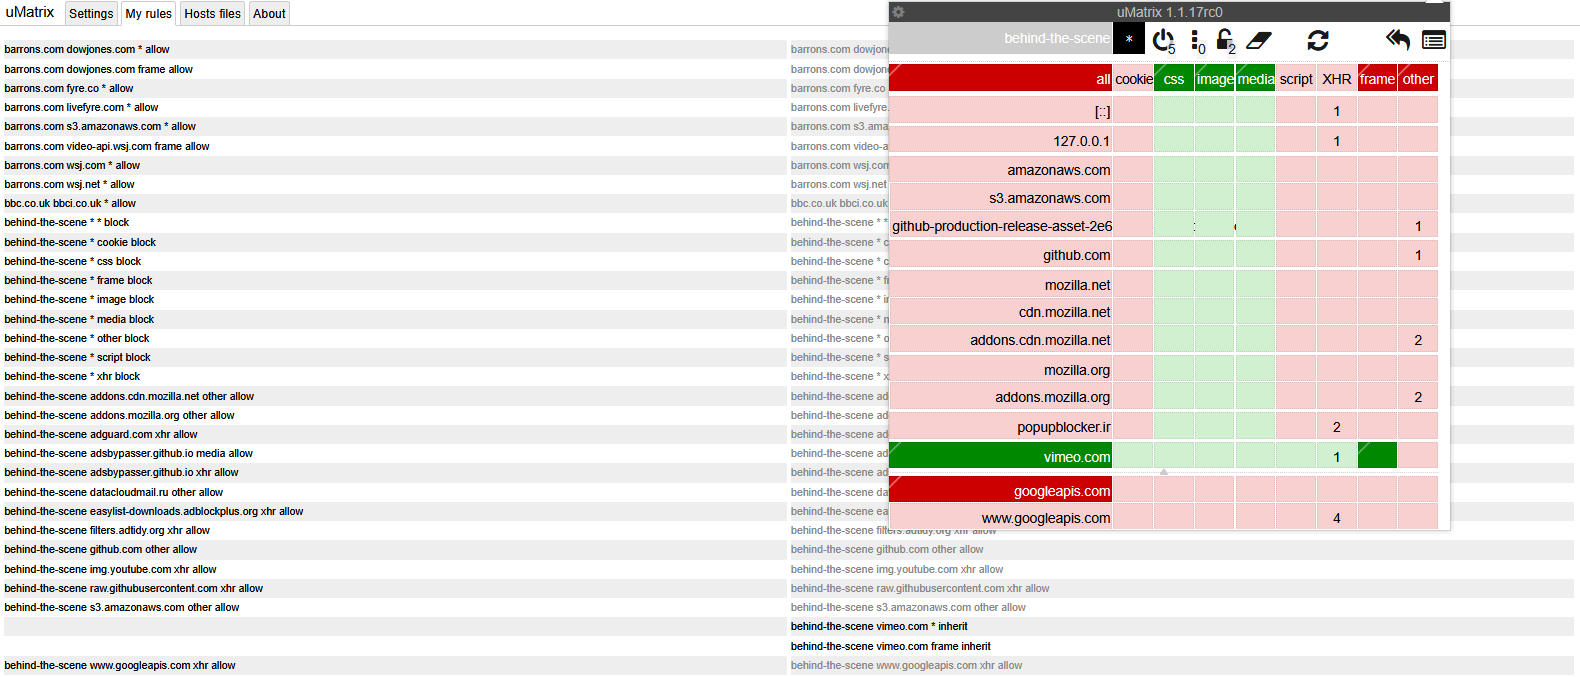Click the behind-the-scene scope selector
Screen dimensions: 1580x677
[1001, 39]
